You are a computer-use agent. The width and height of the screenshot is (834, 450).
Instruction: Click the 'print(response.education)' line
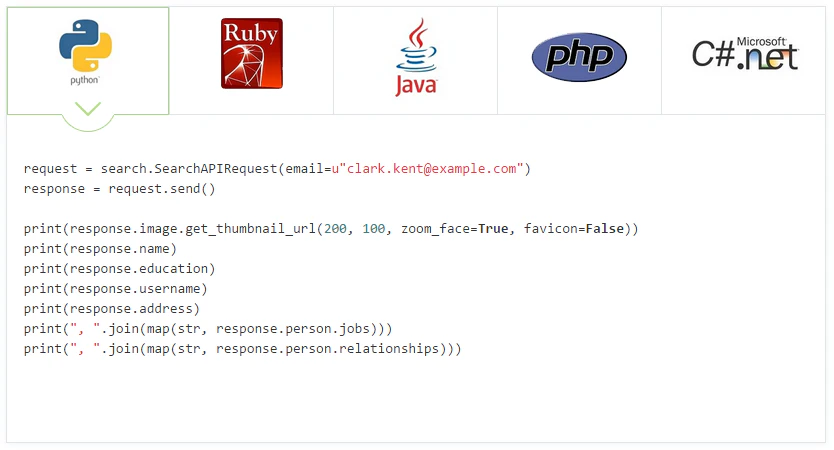point(120,269)
